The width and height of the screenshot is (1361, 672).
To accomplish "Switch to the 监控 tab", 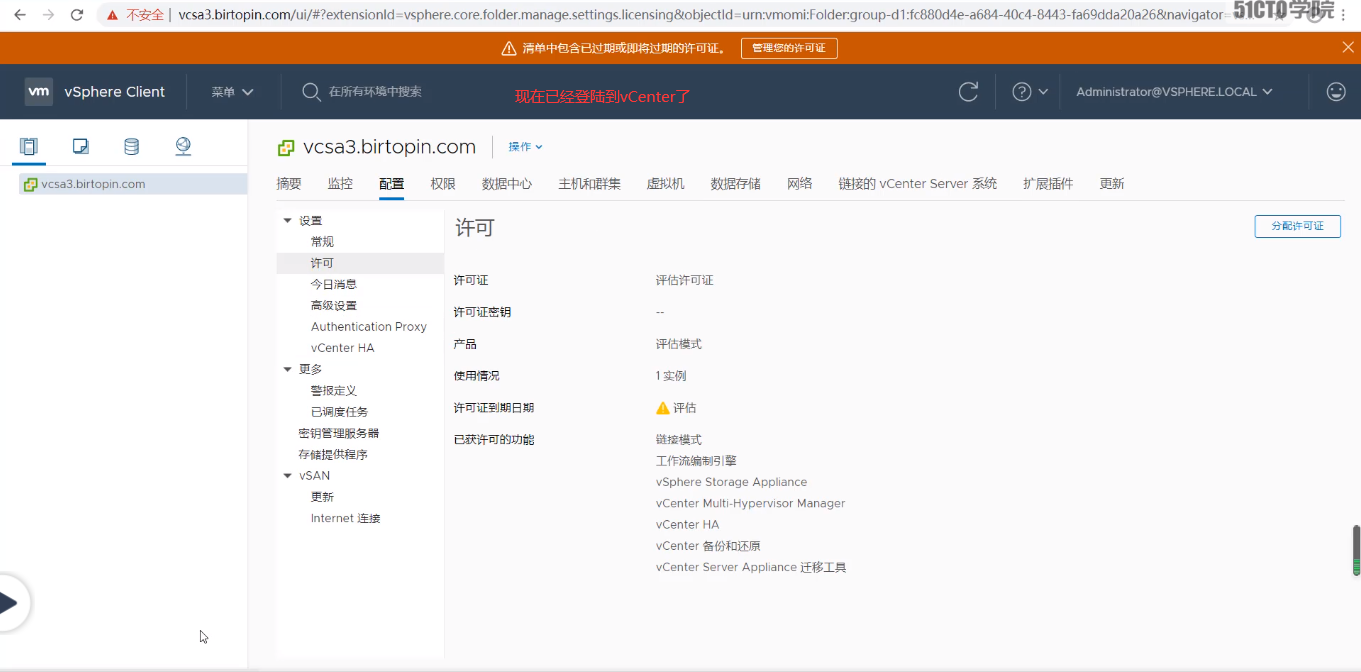I will point(340,184).
